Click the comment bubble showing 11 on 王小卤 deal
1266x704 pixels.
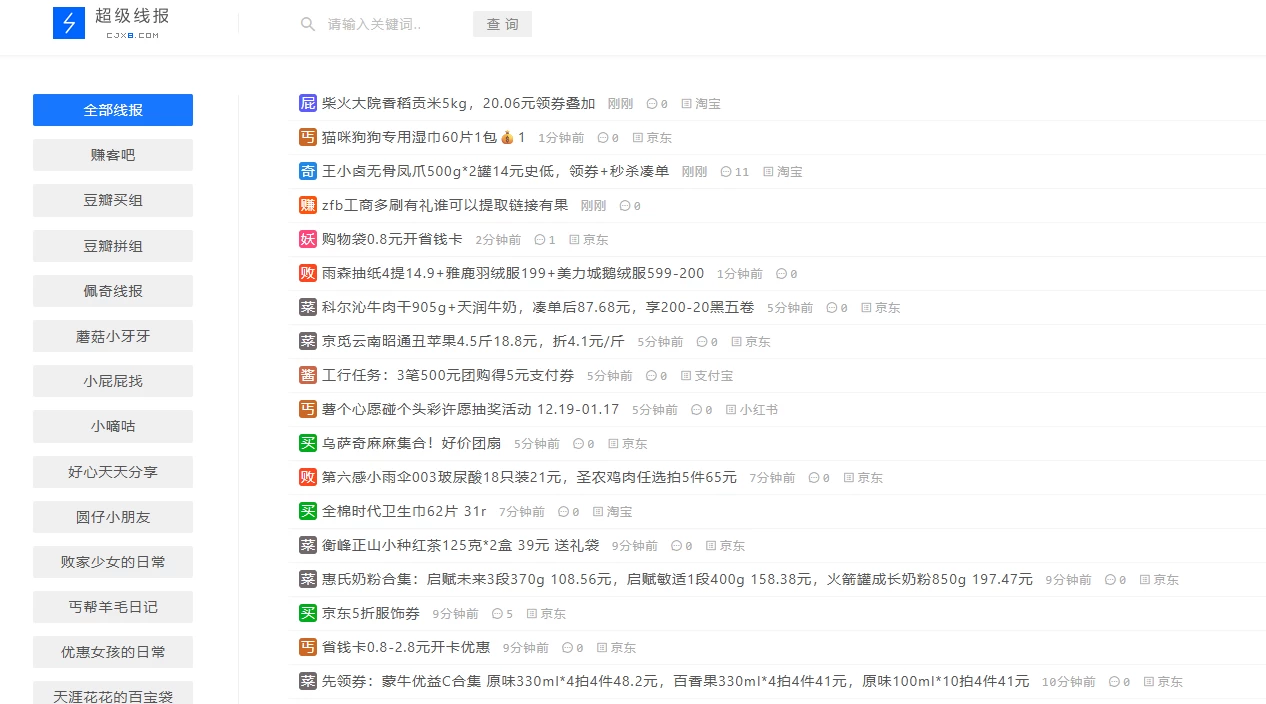point(736,171)
